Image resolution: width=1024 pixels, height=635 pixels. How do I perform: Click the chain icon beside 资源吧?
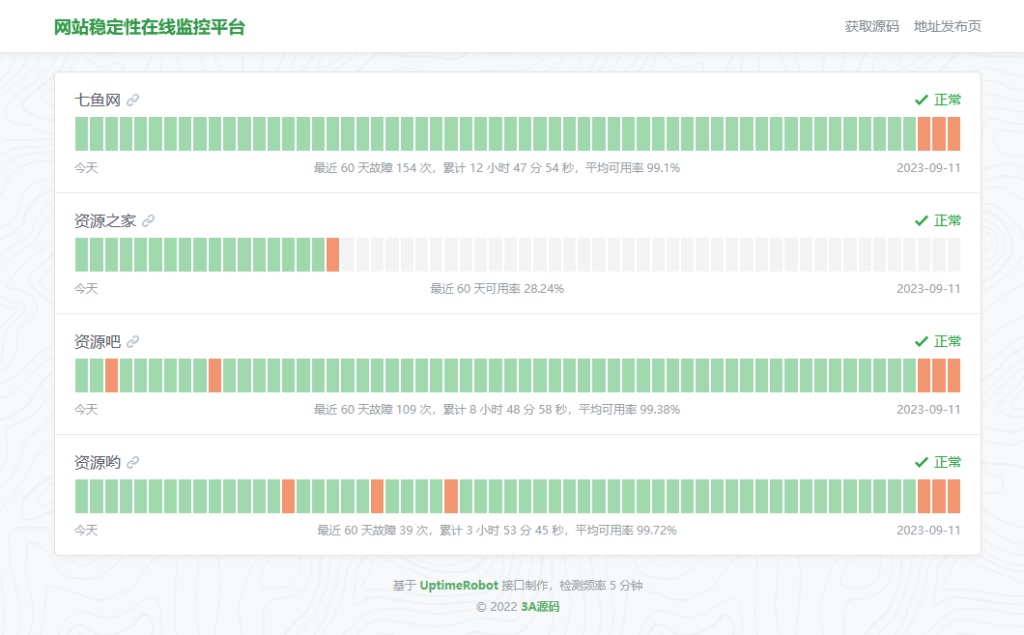(133, 342)
